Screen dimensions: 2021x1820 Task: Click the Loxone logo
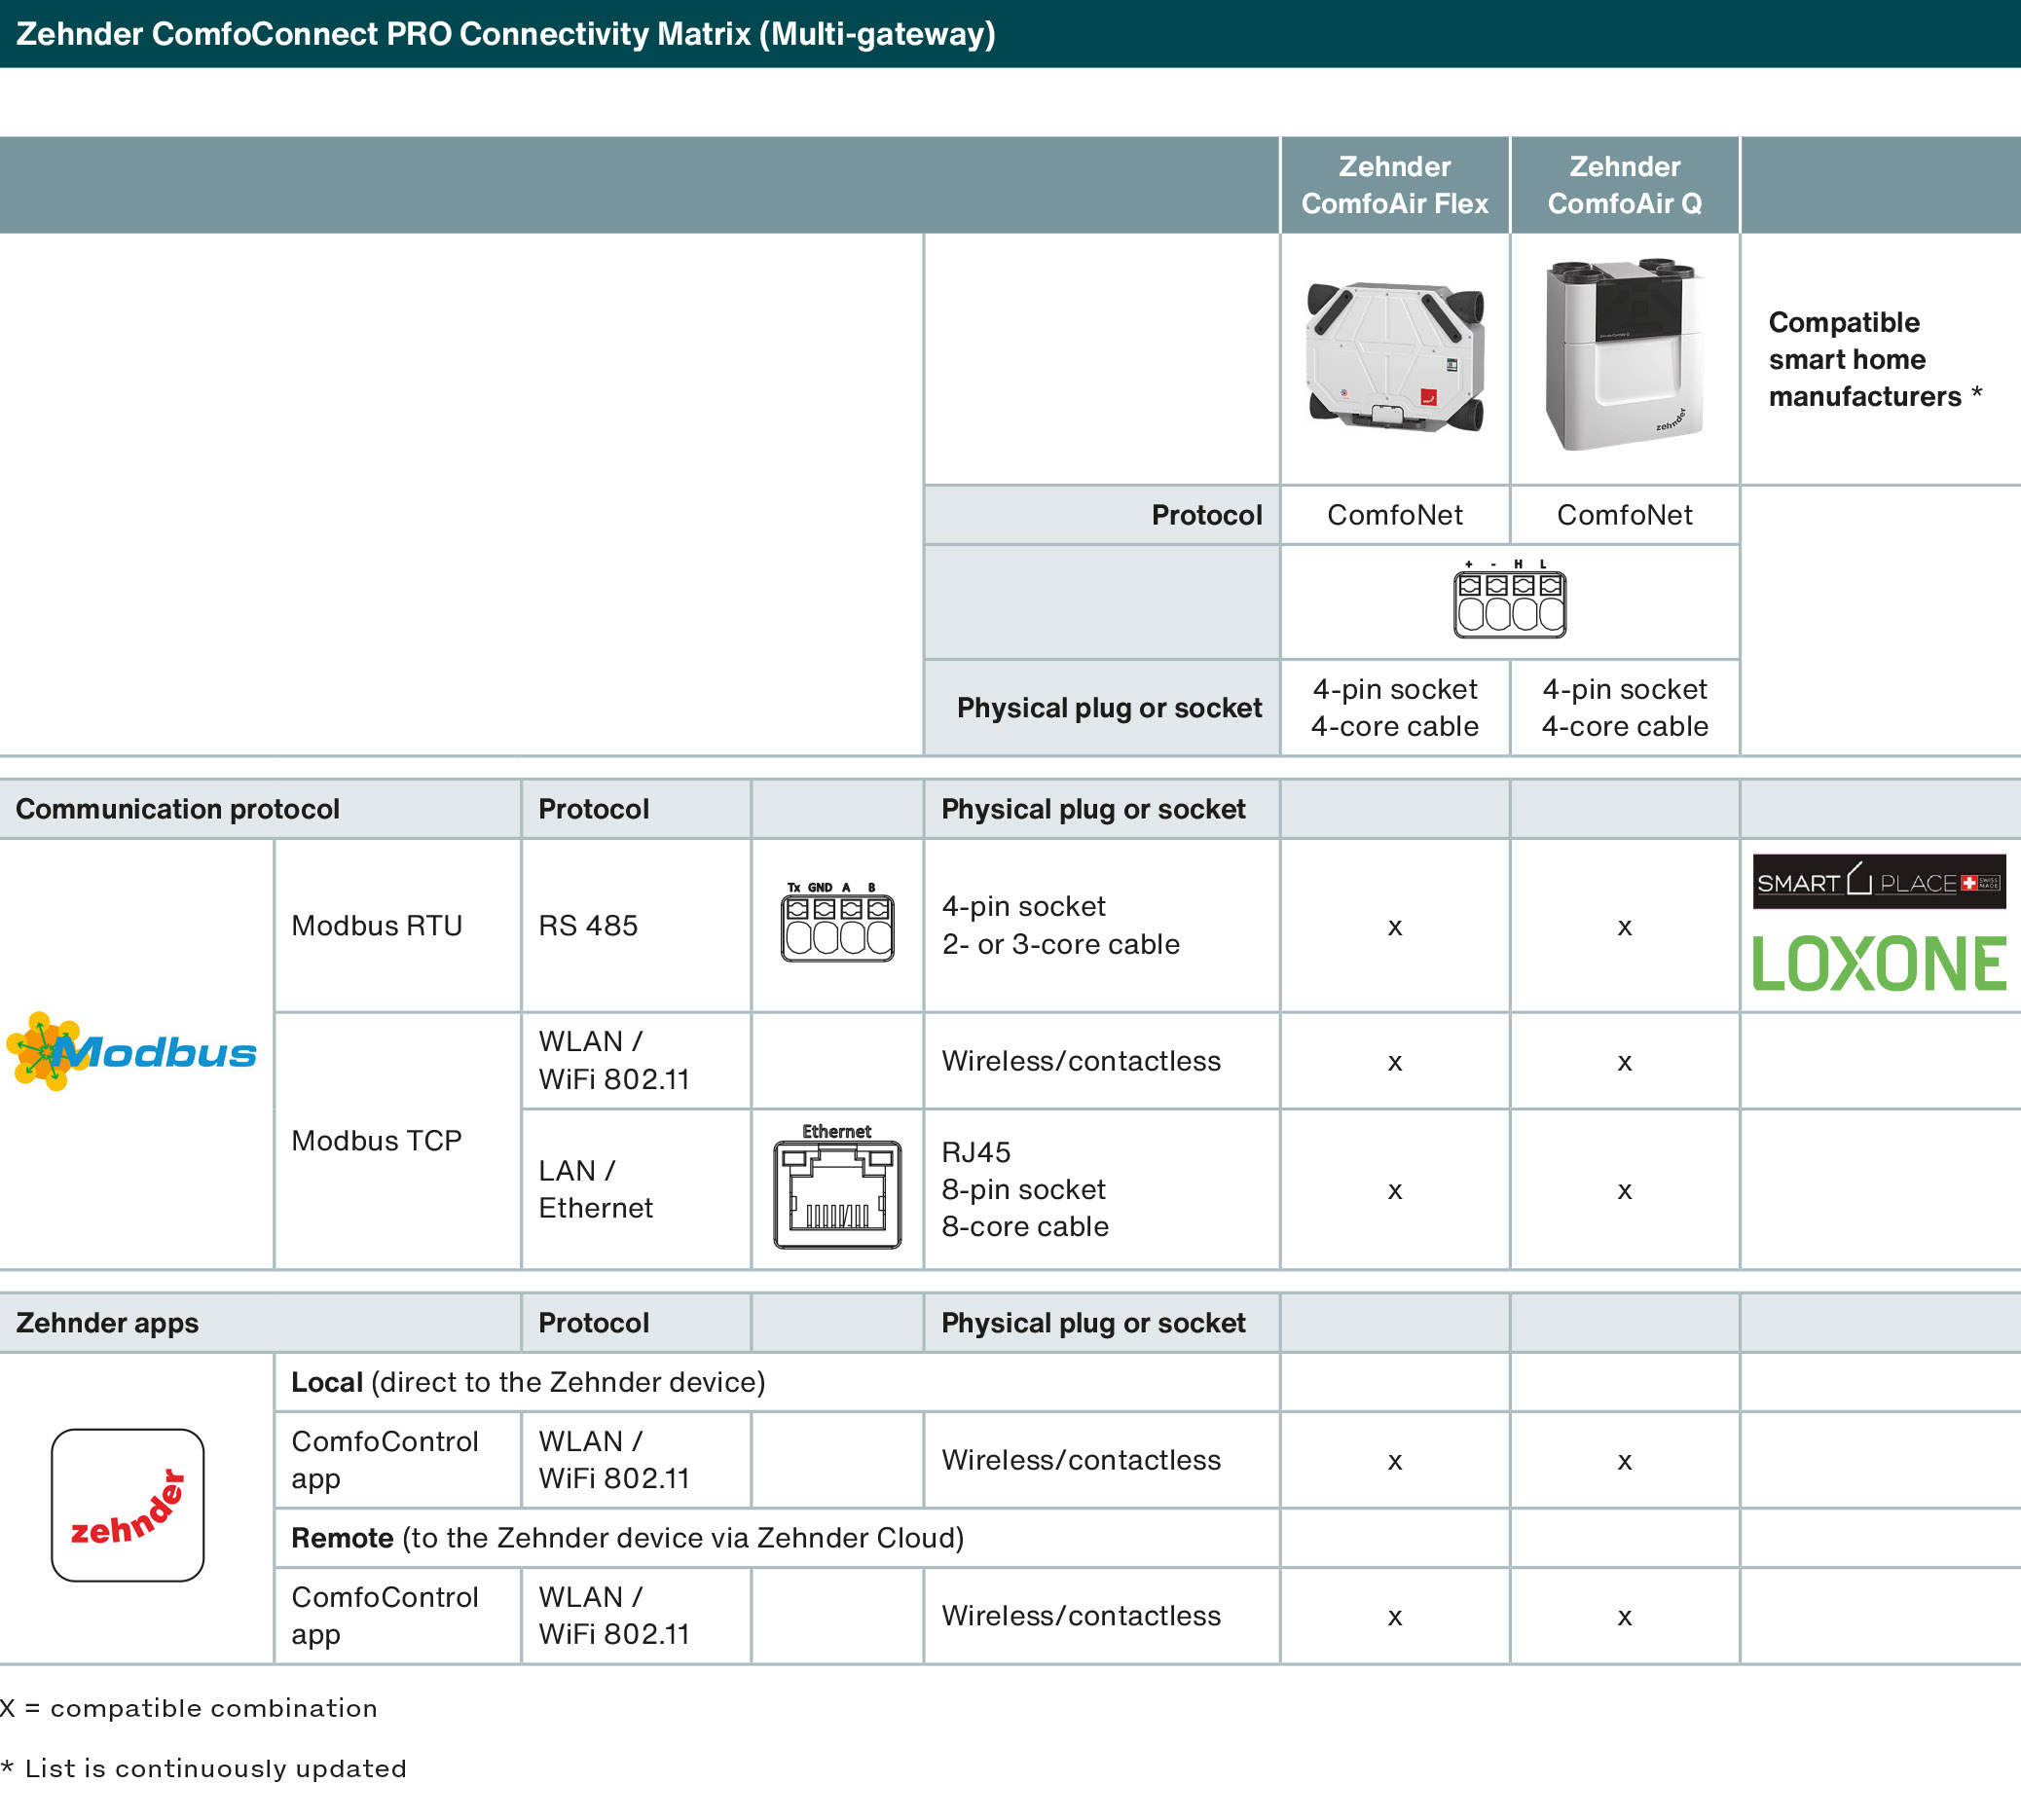pos(1879,964)
